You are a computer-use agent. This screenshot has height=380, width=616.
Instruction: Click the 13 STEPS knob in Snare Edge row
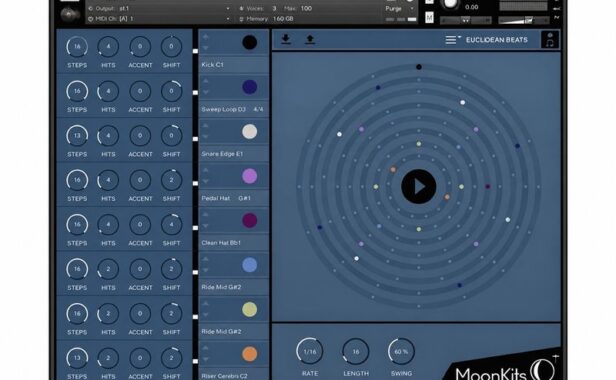pyautogui.click(x=77, y=136)
